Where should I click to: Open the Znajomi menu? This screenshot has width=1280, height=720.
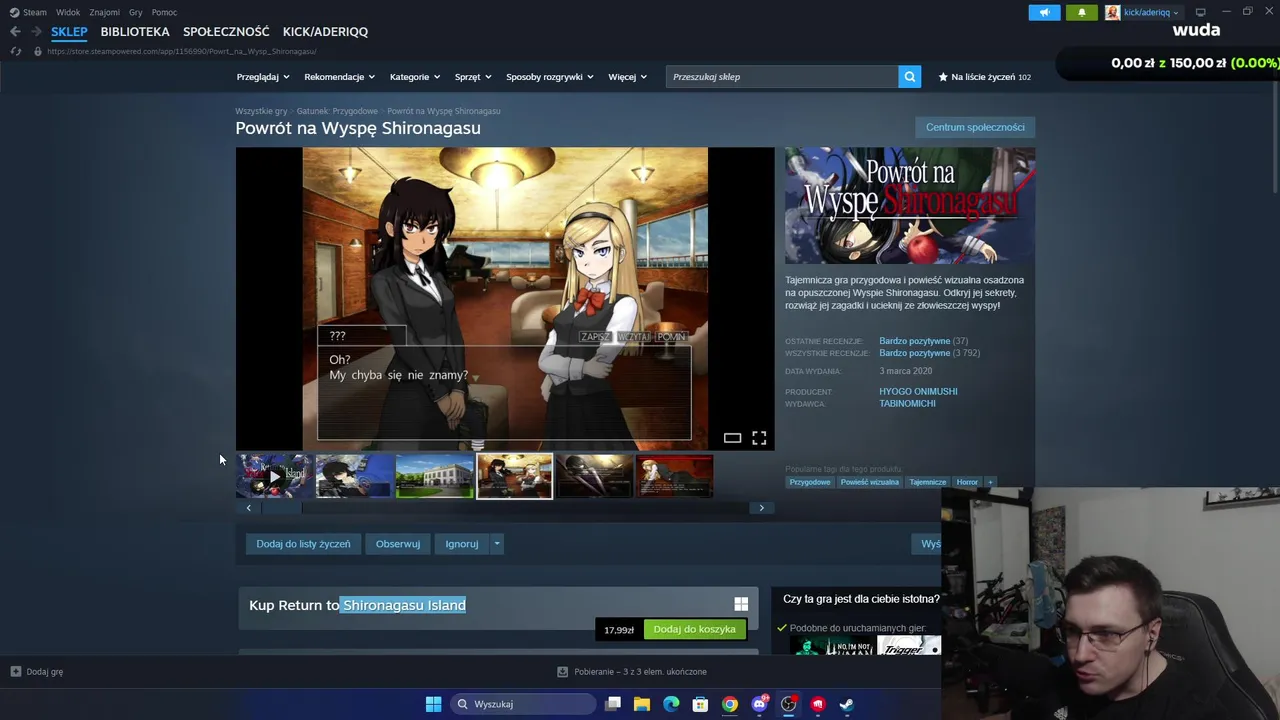click(104, 12)
